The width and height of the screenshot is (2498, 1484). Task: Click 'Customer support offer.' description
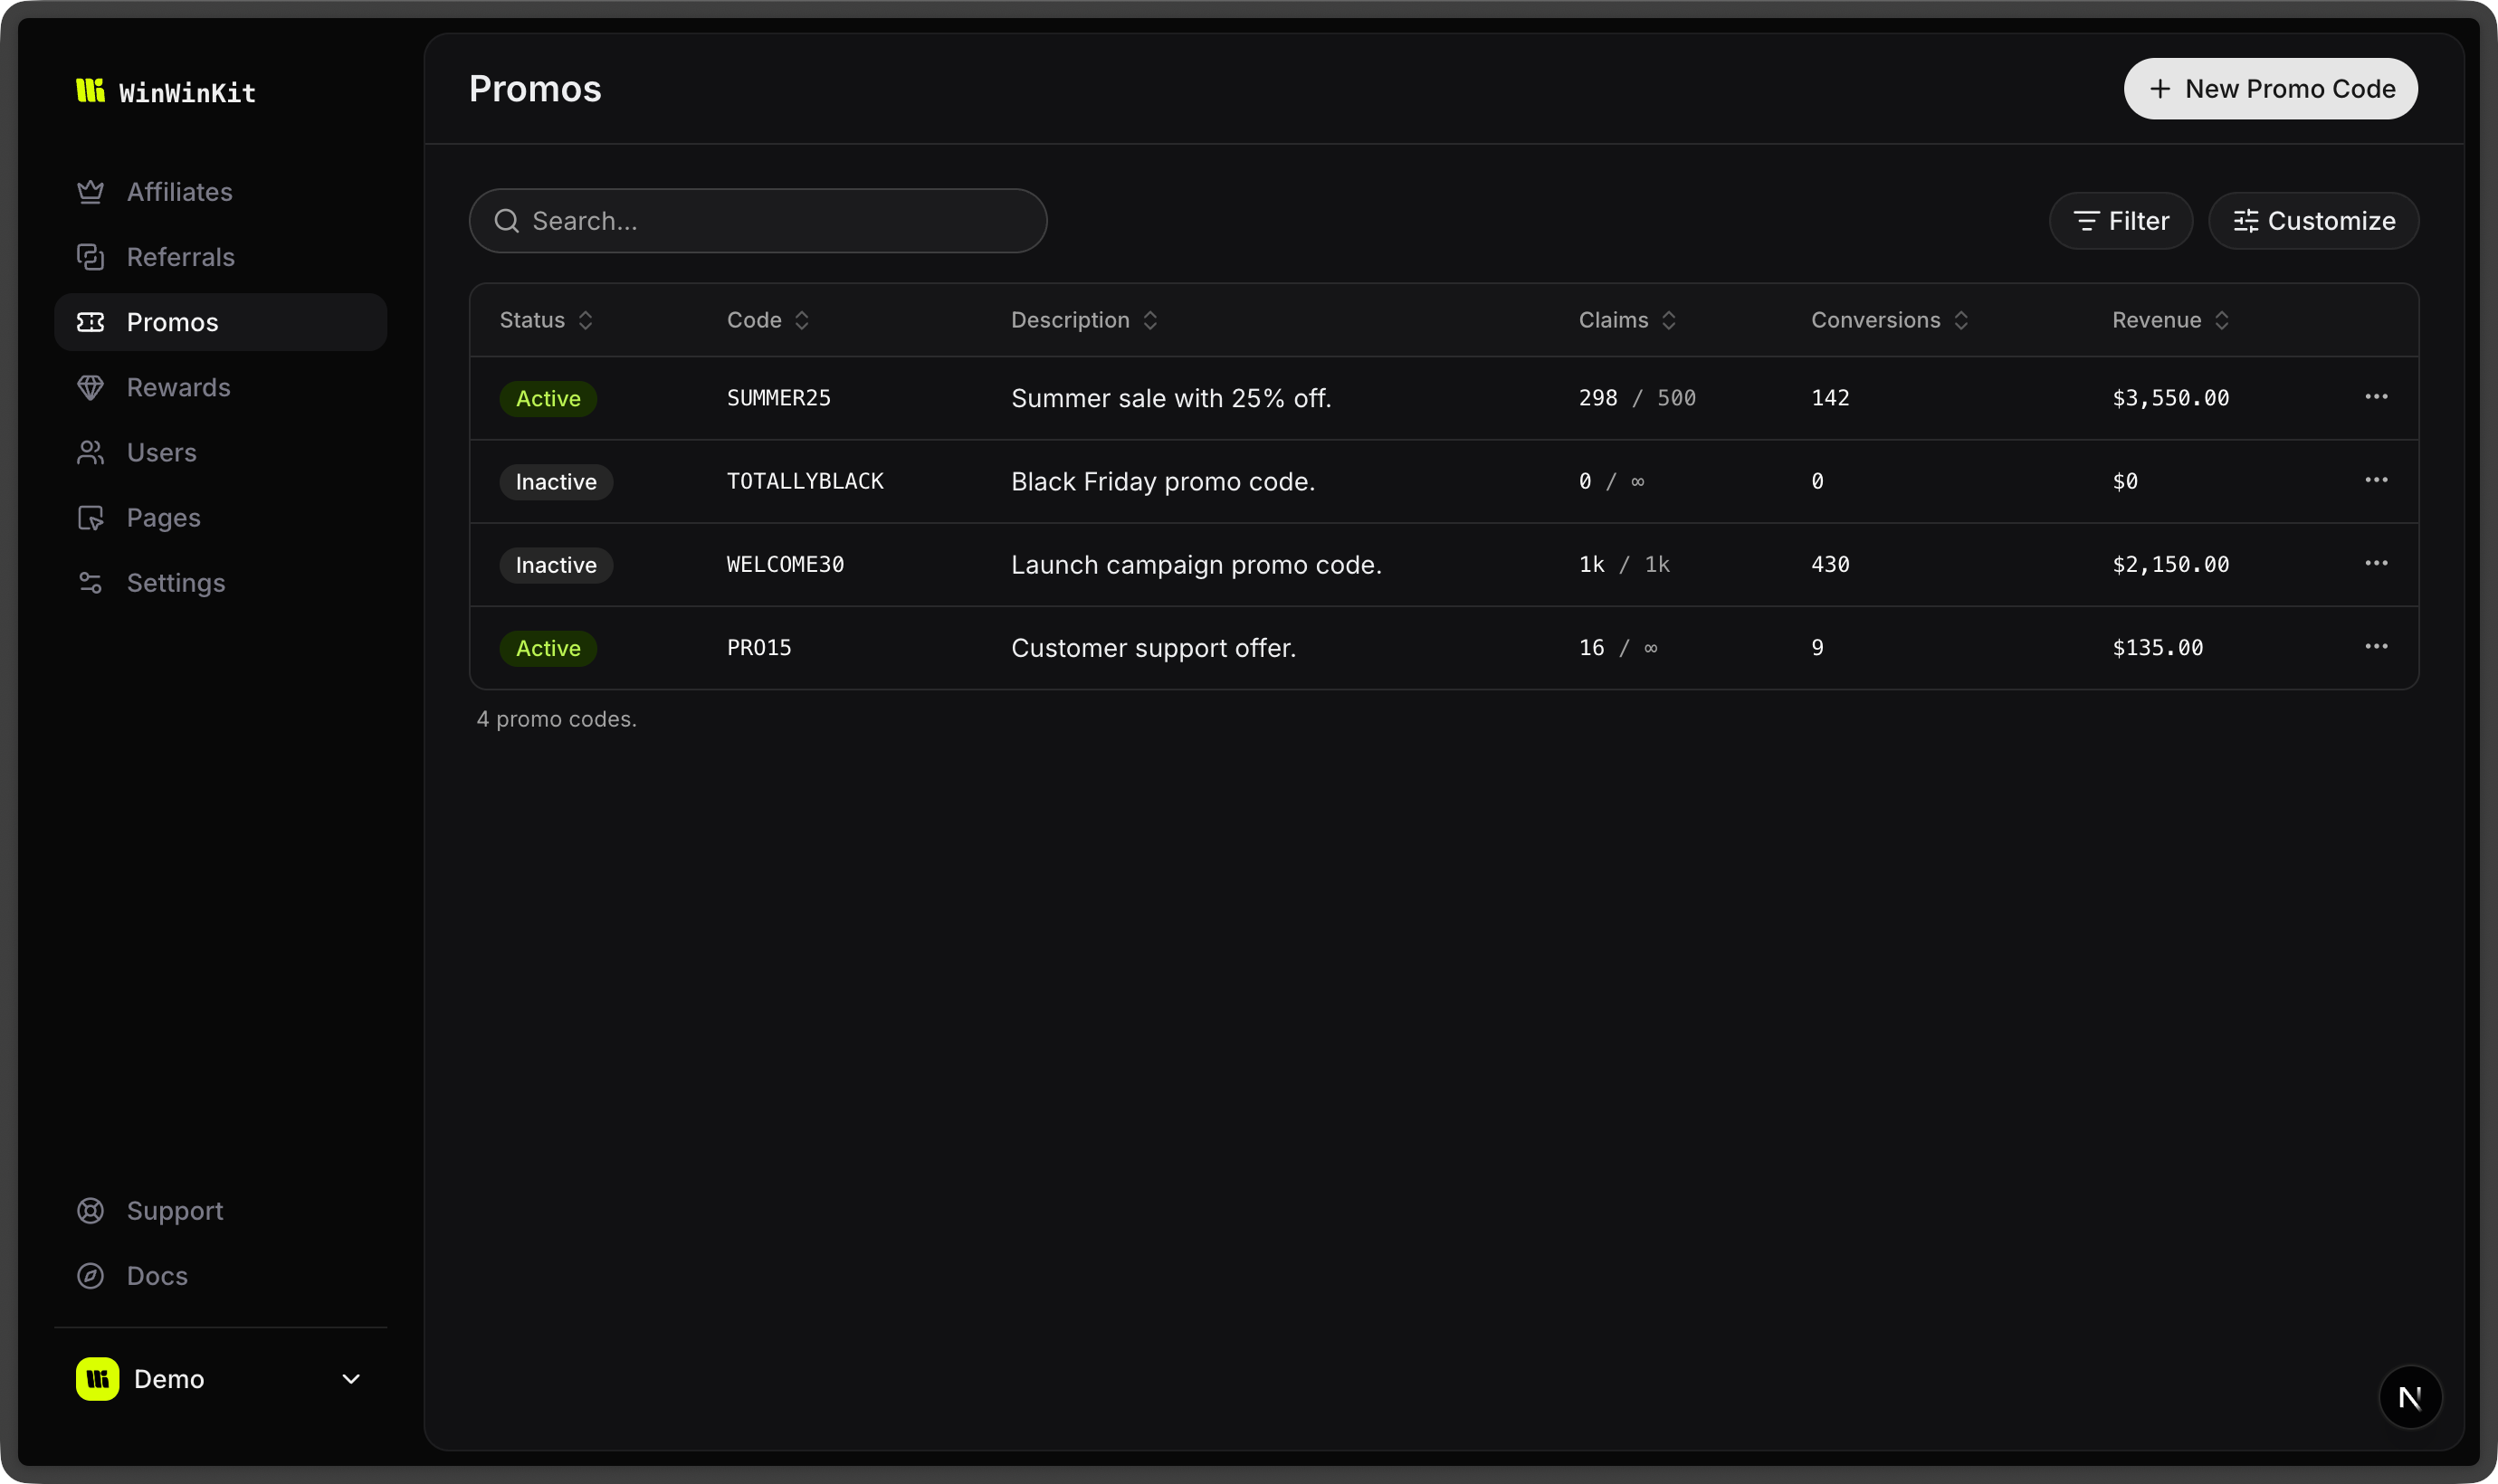(1153, 648)
